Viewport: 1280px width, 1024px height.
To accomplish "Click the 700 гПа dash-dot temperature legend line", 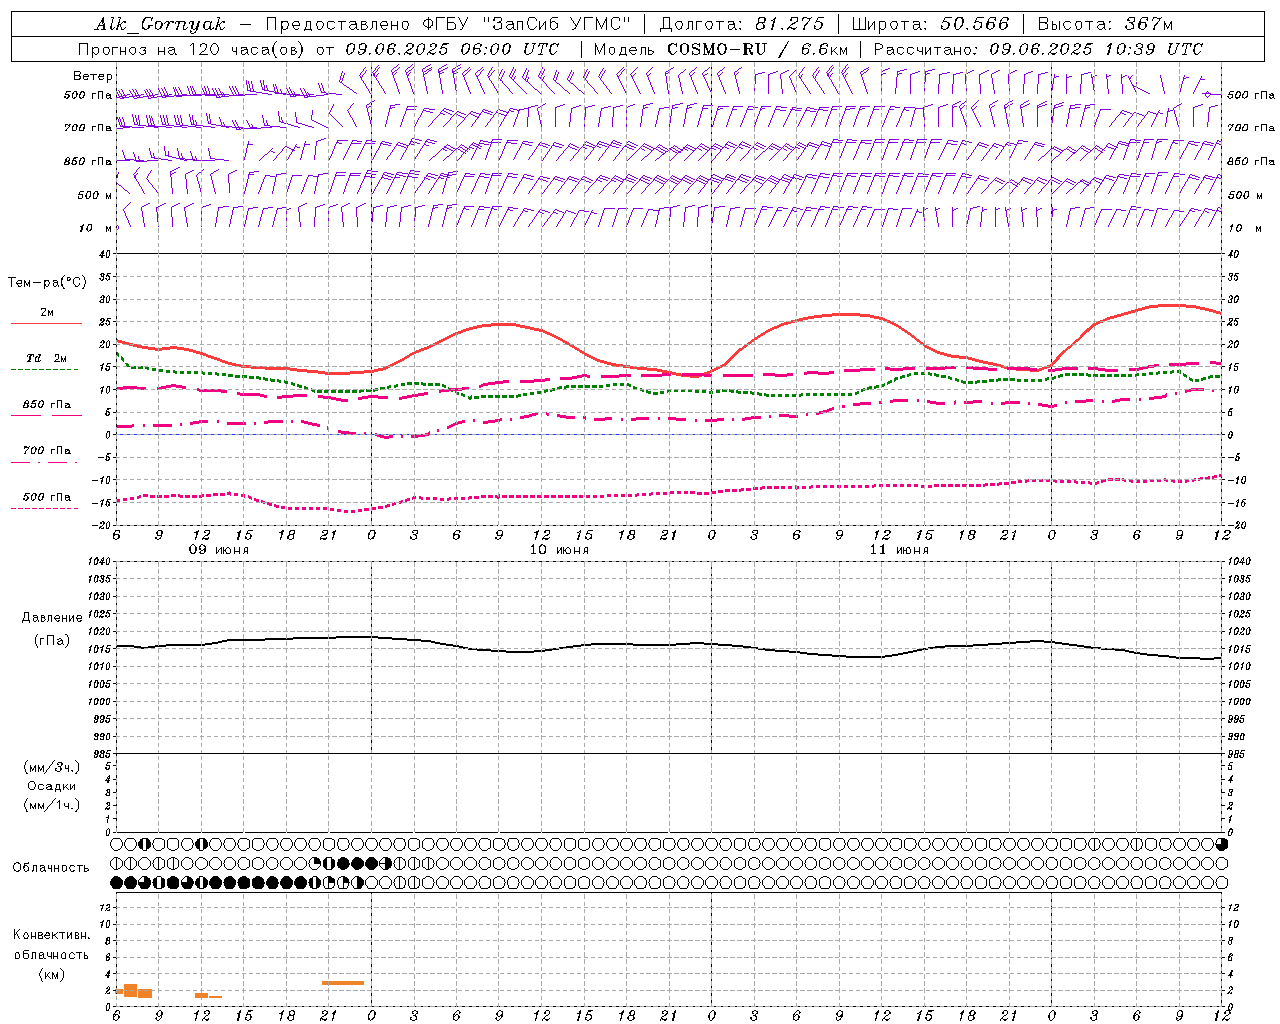I will [45, 462].
